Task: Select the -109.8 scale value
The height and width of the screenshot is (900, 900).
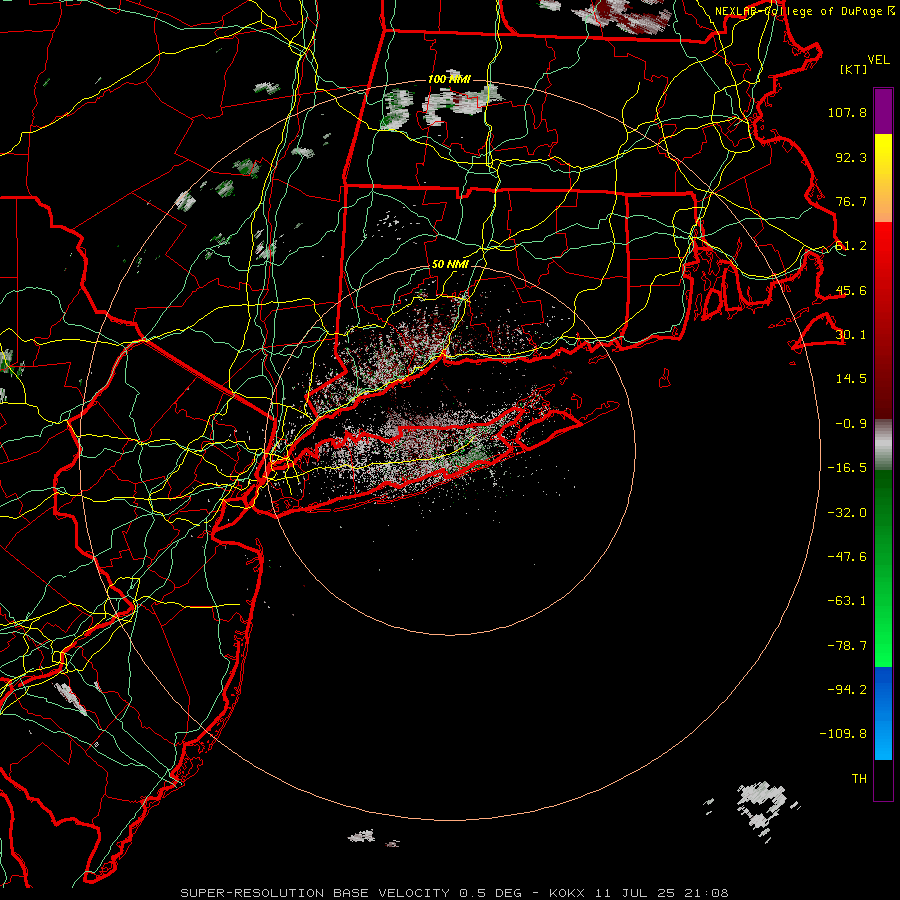Action: [844, 734]
